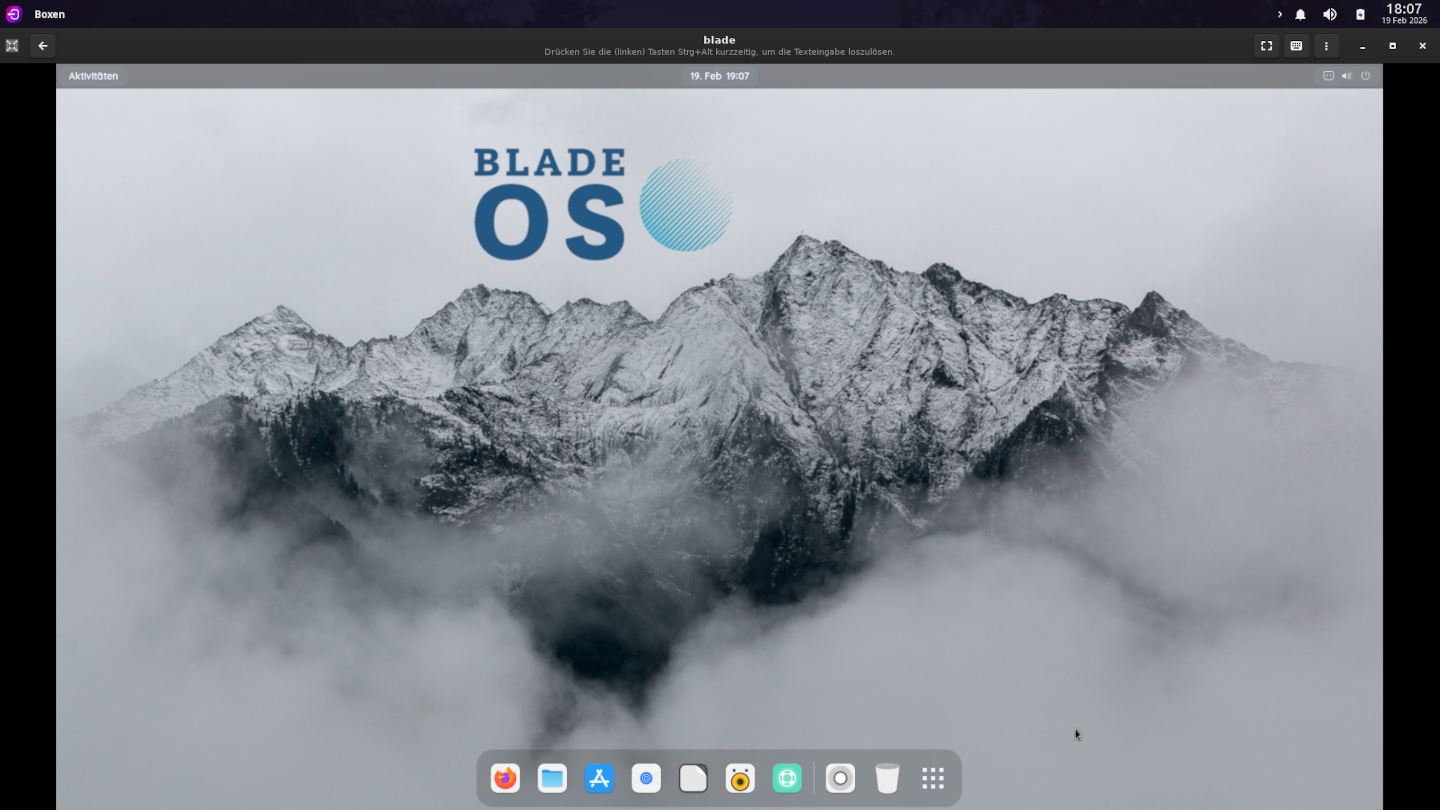Image resolution: width=1440 pixels, height=810 pixels.
Task: Open the guest system status menu
Action: tap(1347, 76)
